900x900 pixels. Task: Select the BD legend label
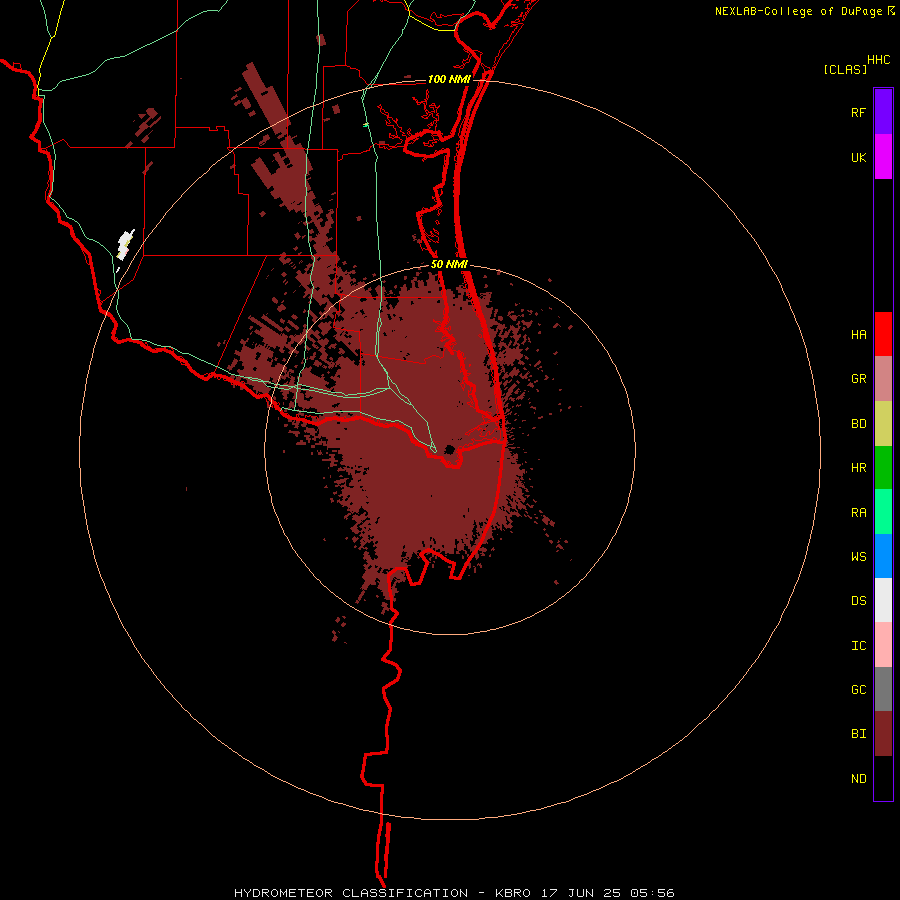tap(858, 424)
